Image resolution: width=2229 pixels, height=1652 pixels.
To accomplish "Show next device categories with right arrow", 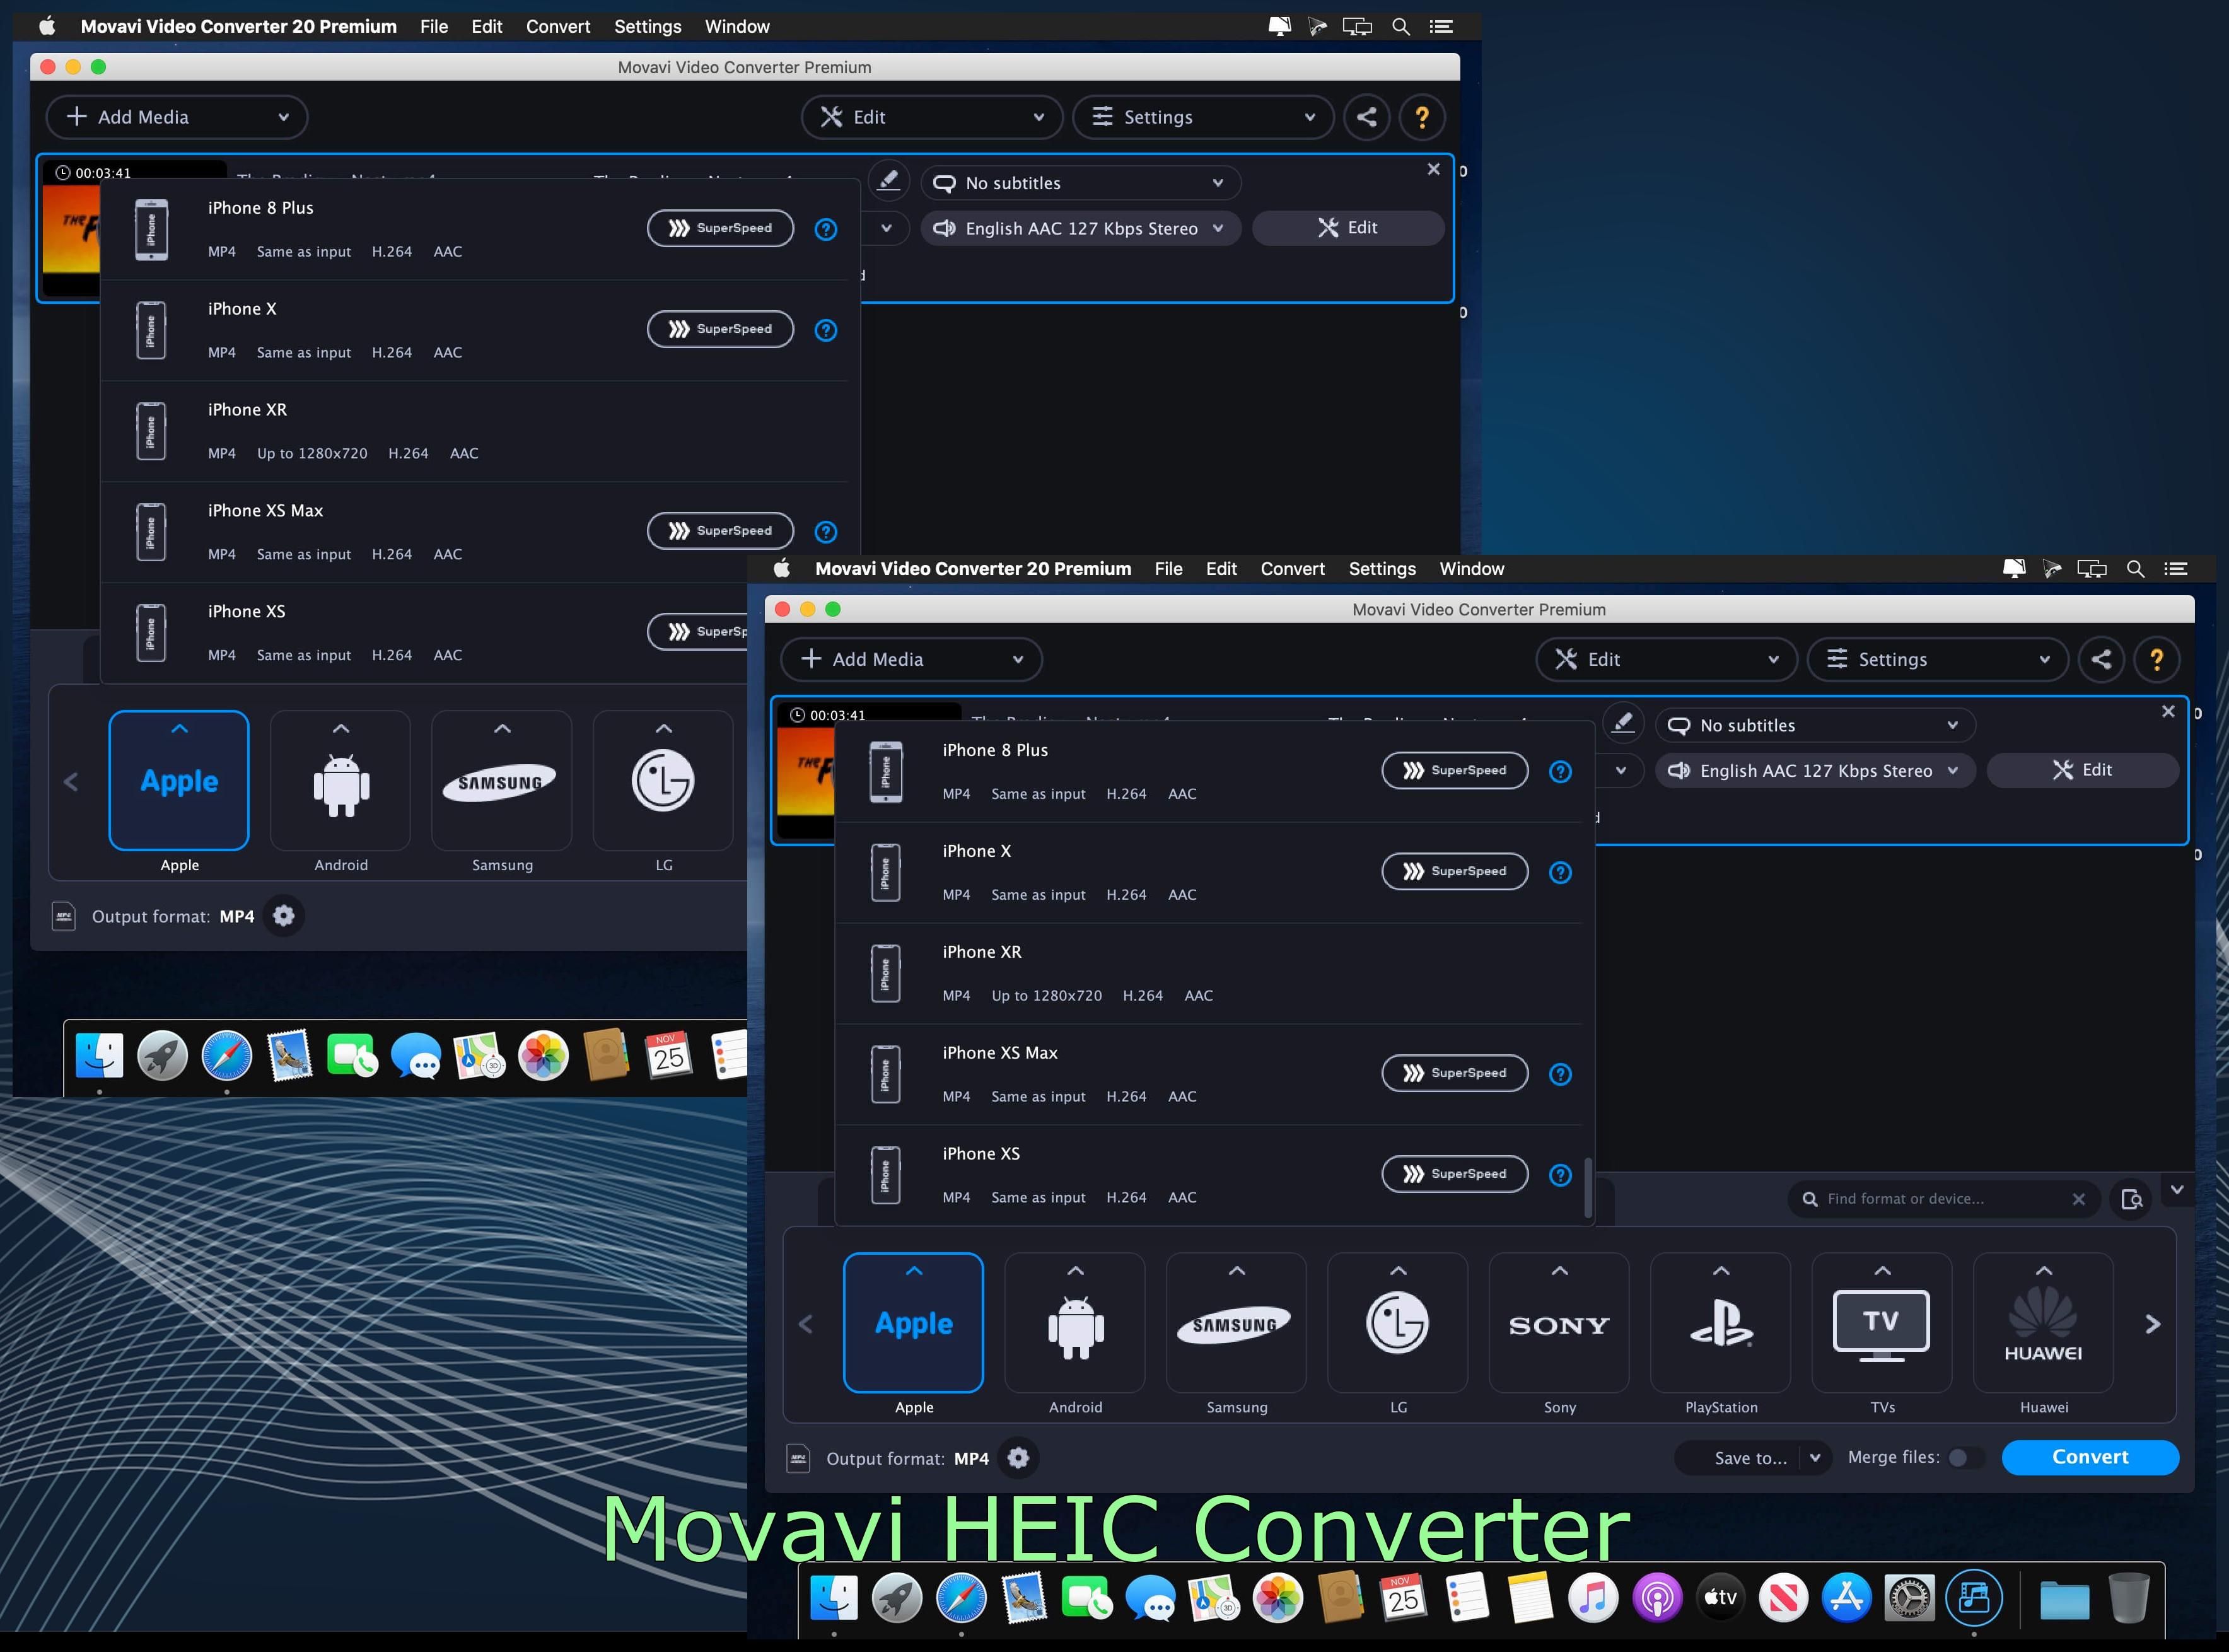I will pyautogui.click(x=2153, y=1324).
